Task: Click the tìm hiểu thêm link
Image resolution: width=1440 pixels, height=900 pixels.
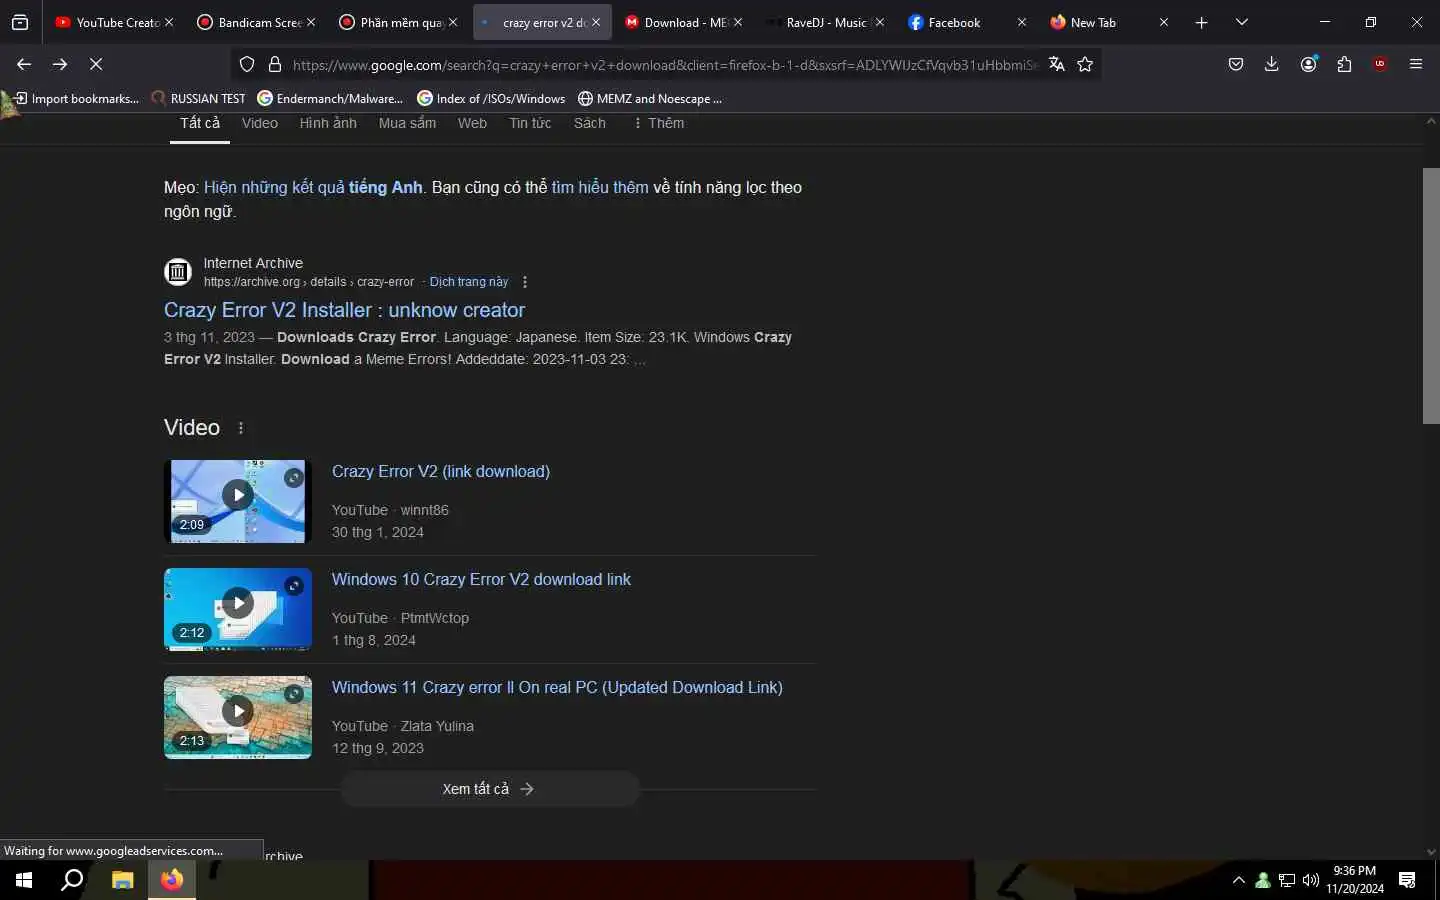Action: [x=600, y=187]
